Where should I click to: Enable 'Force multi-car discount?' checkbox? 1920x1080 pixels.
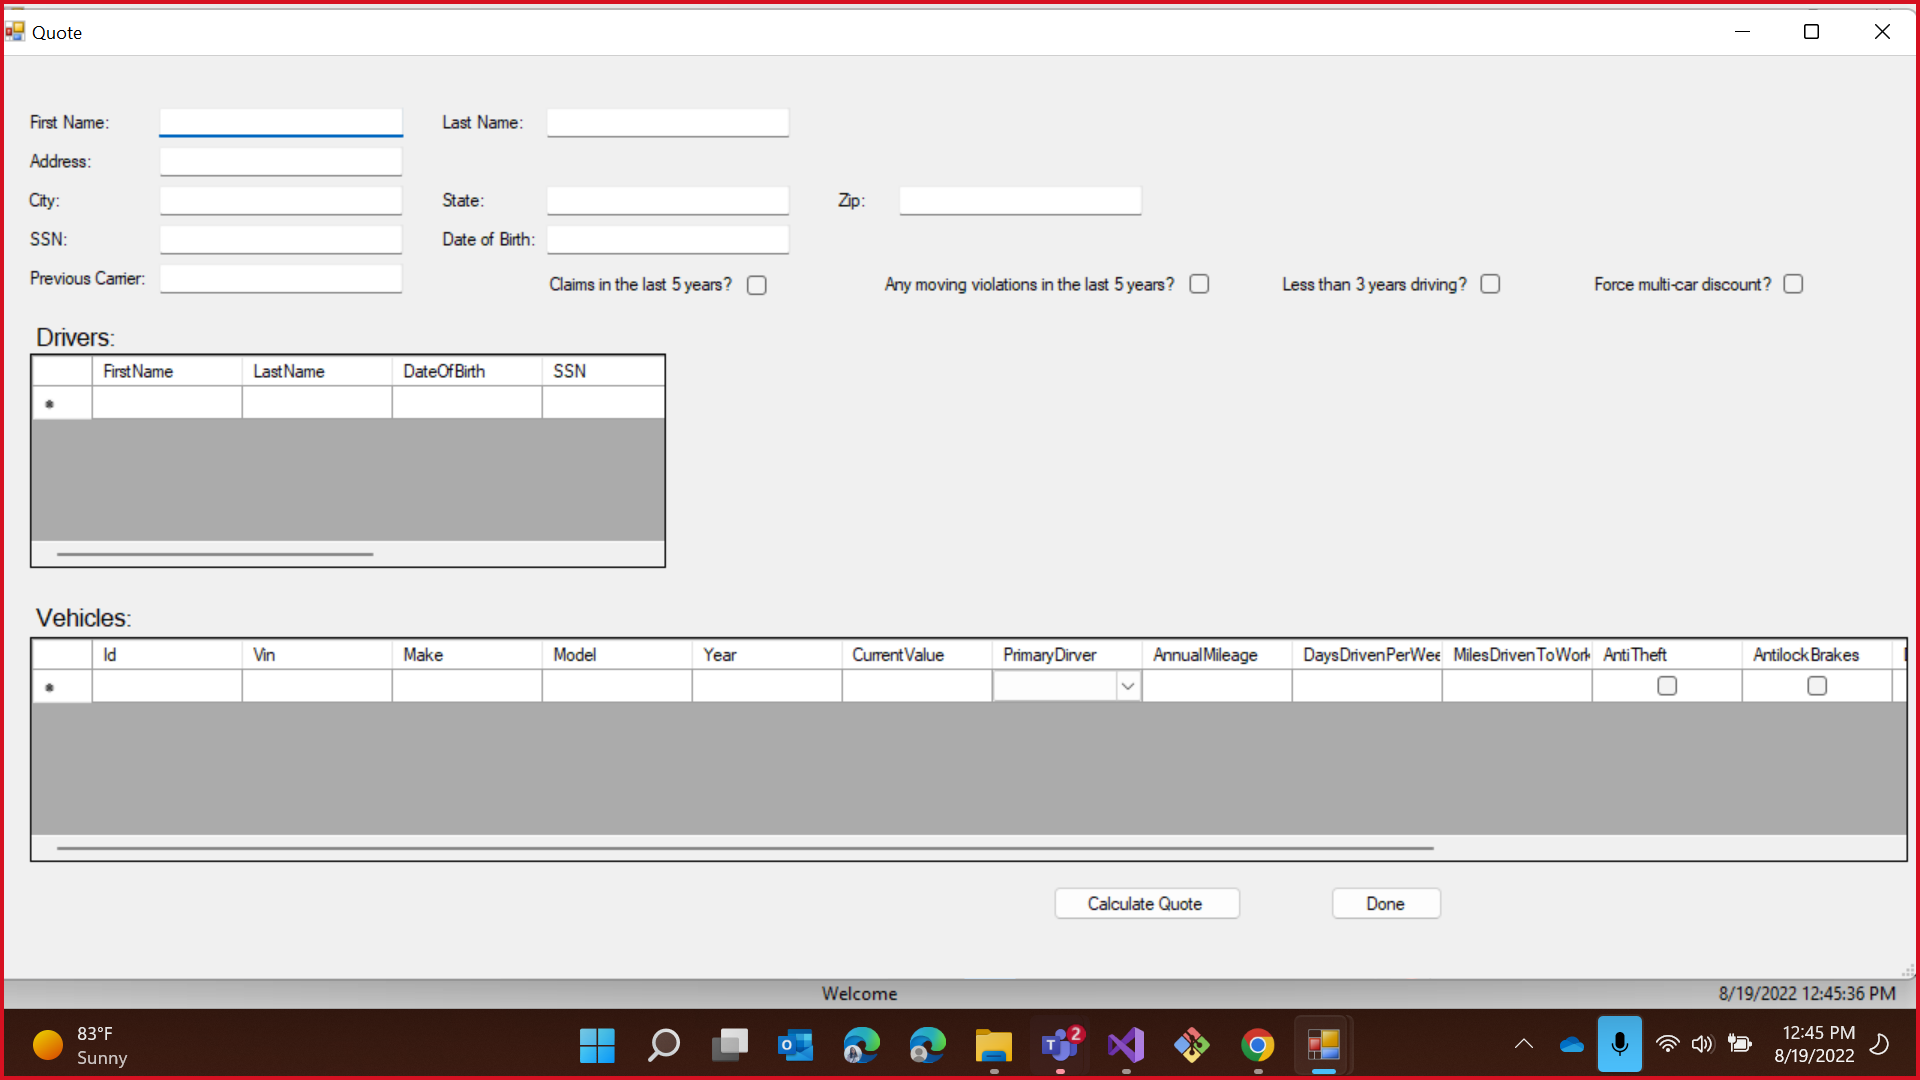coord(1793,284)
